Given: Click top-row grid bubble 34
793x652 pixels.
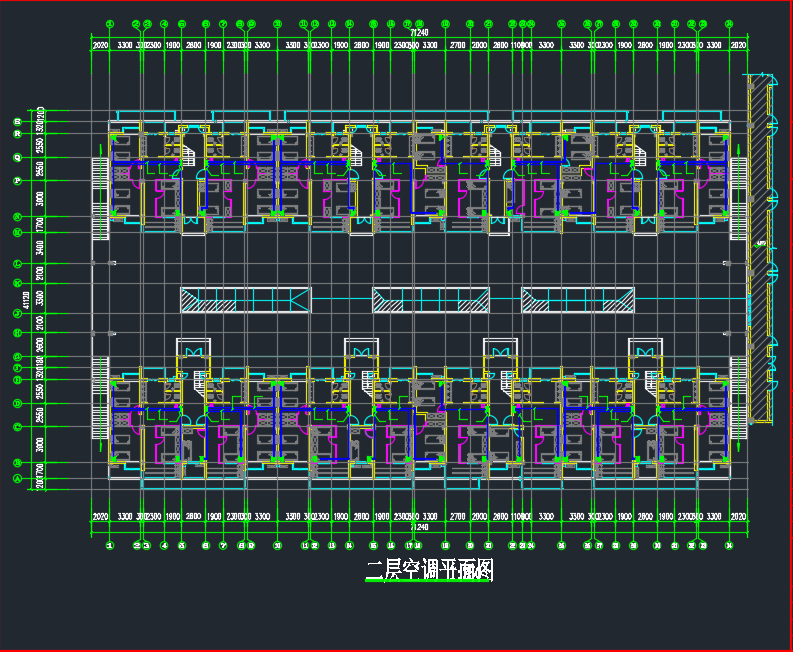Looking at the screenshot, I should click(729, 24).
